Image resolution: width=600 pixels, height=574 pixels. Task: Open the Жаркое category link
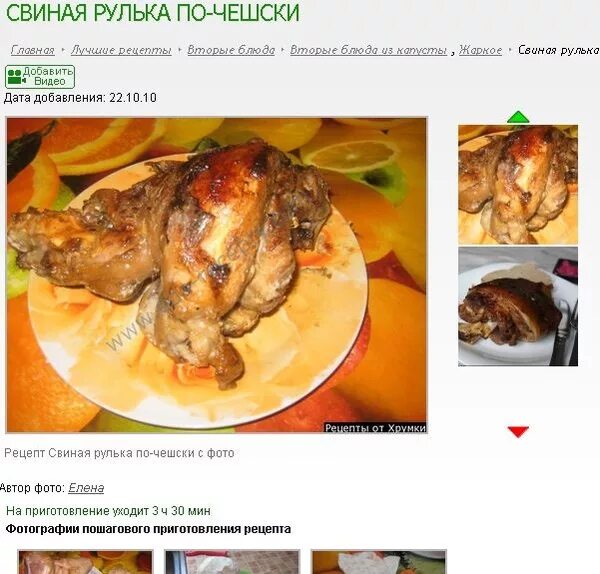pyautogui.click(x=480, y=50)
